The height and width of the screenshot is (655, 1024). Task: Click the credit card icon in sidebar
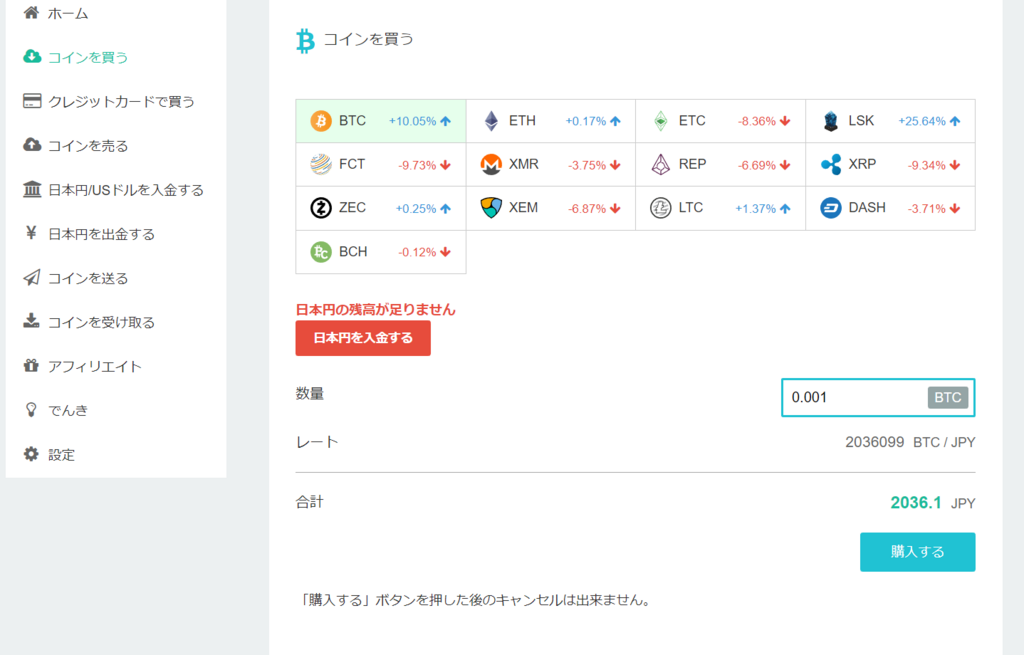tap(31, 101)
